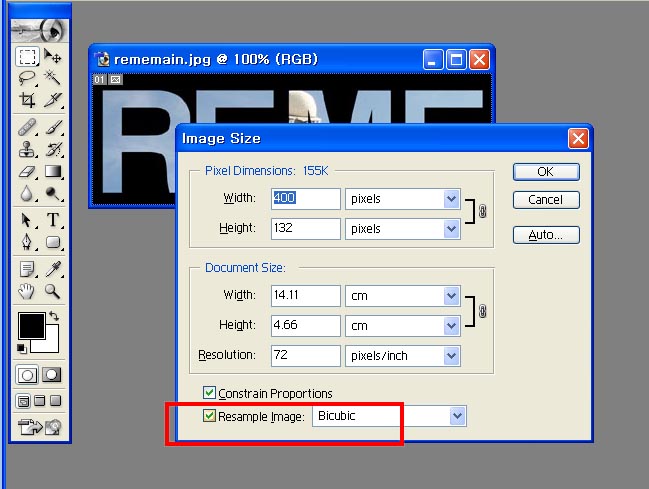The height and width of the screenshot is (489, 649).
Task: Open pixel Height units dropdown
Action: pos(451,229)
